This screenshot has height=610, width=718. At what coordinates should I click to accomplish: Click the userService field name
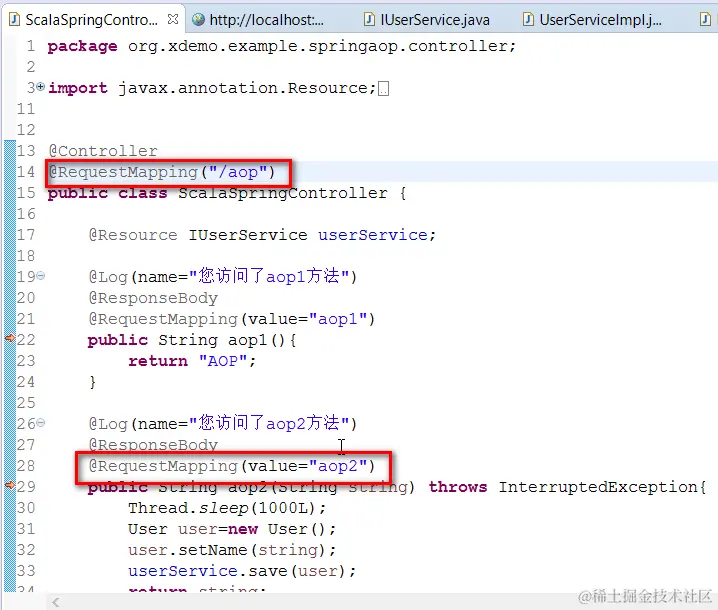[x=373, y=235]
